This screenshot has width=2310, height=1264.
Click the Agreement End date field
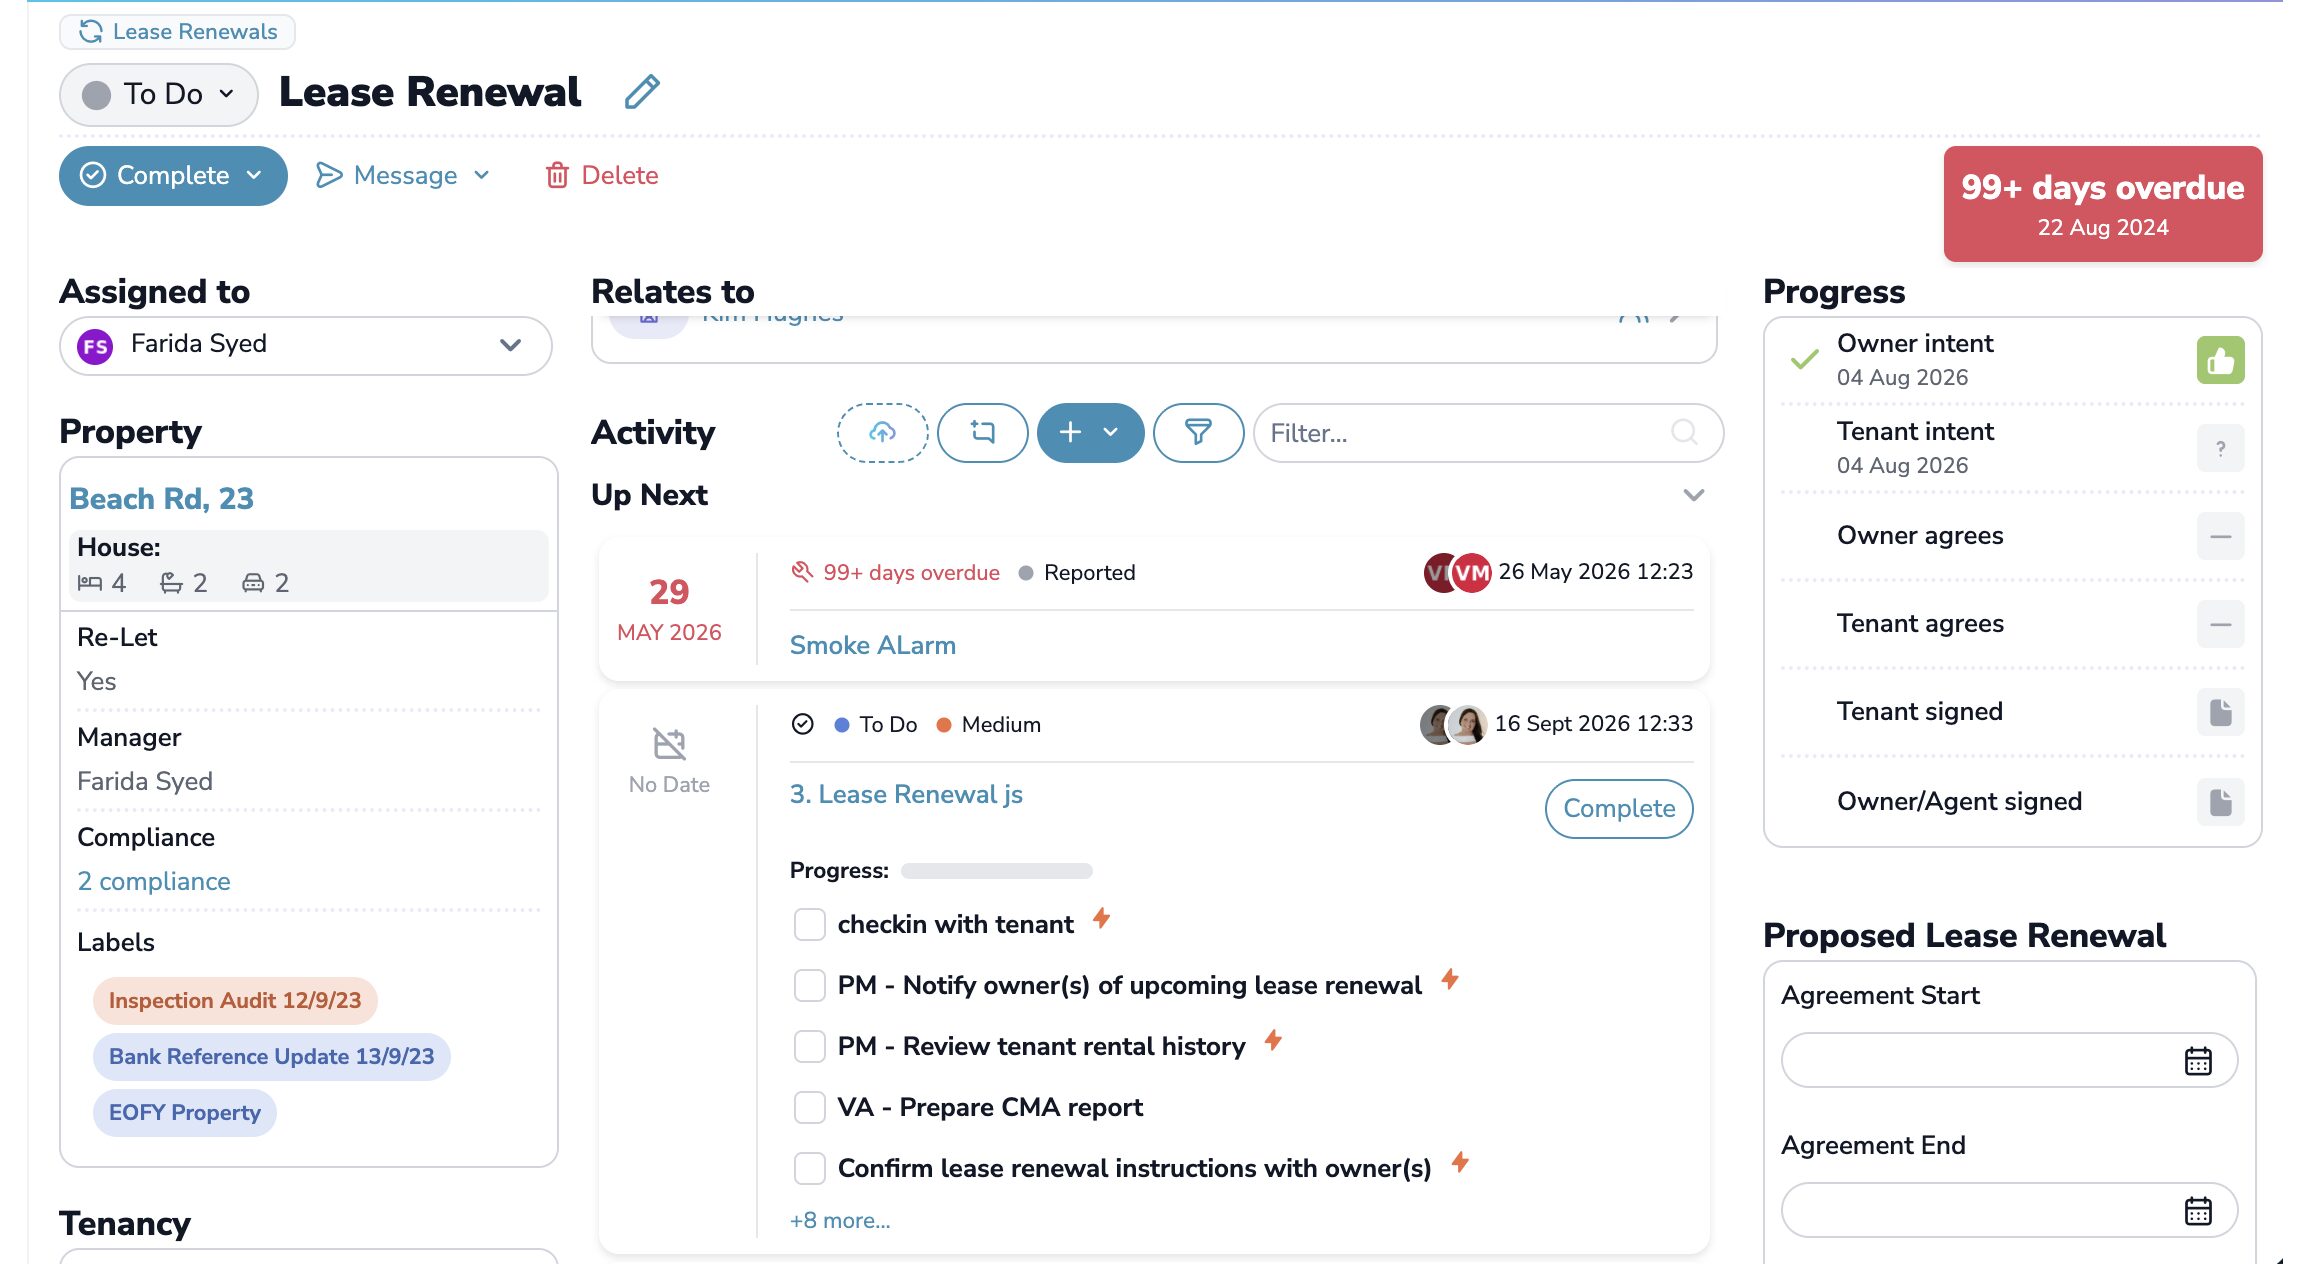(x=2009, y=1210)
